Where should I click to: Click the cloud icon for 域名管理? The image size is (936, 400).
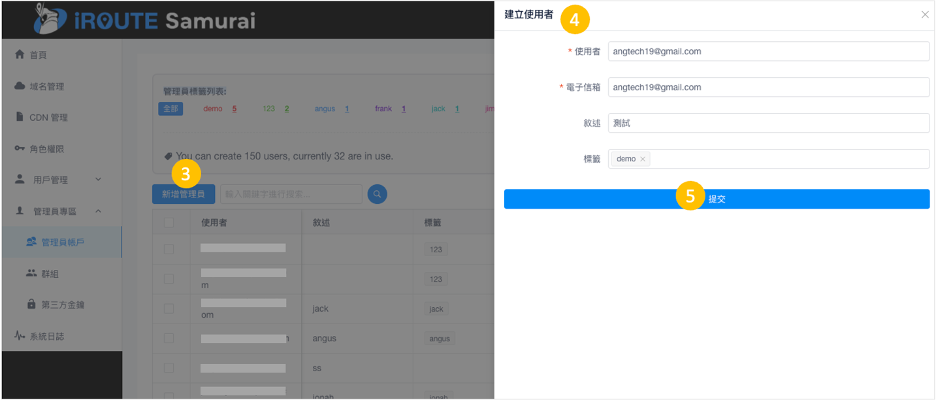coord(19,86)
